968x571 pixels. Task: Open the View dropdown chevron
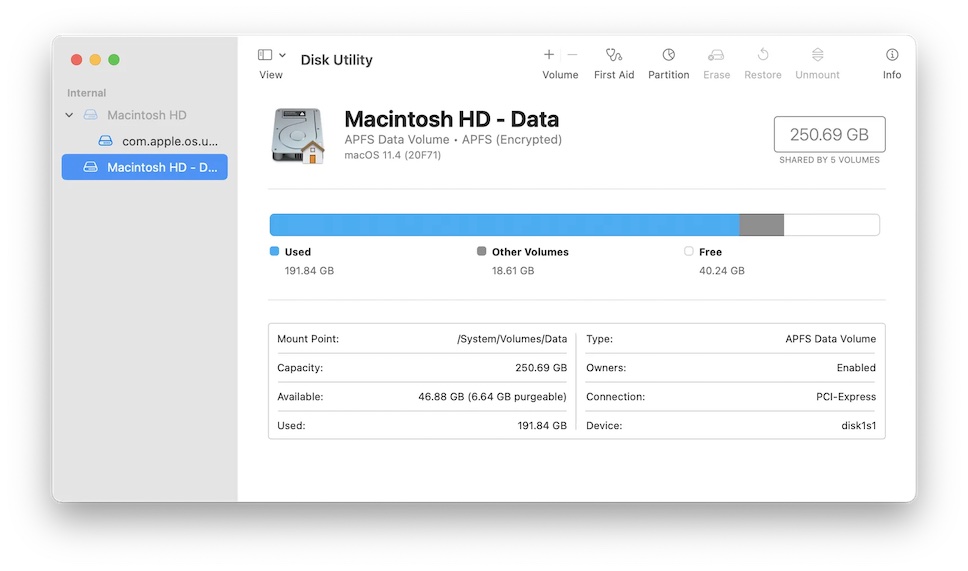tap(282, 55)
